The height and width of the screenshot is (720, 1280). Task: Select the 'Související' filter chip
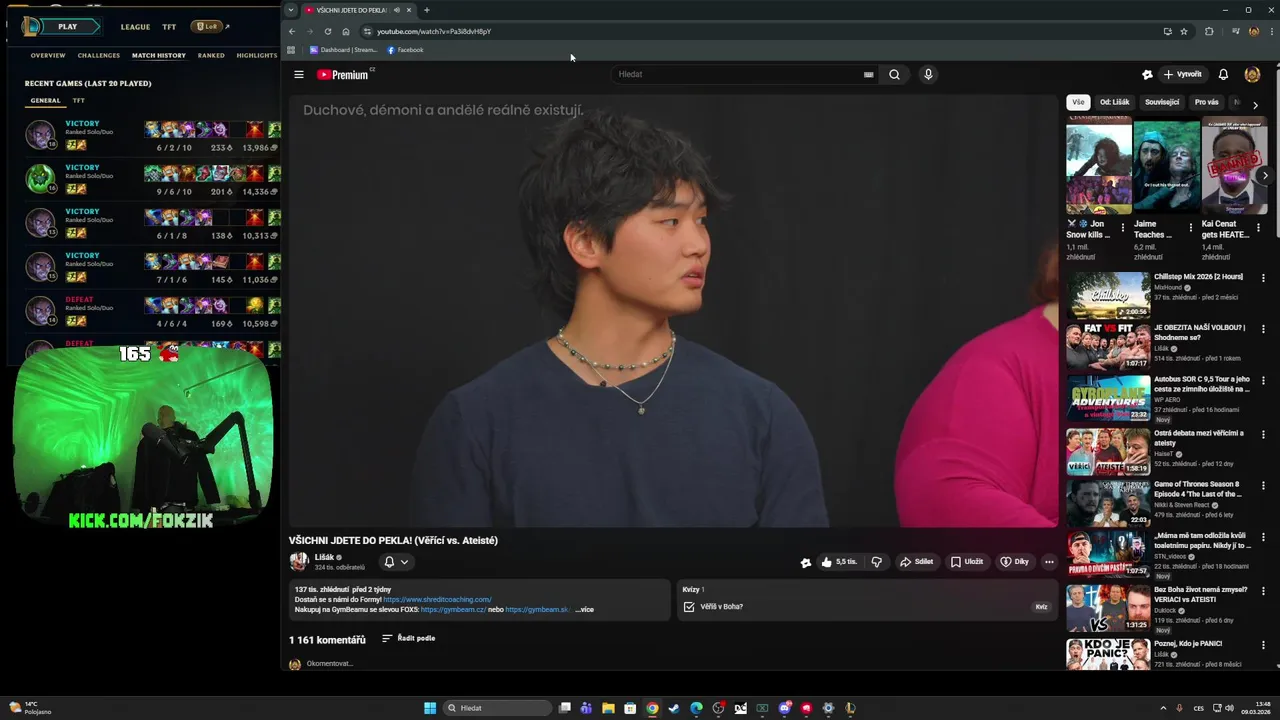[x=1162, y=102]
